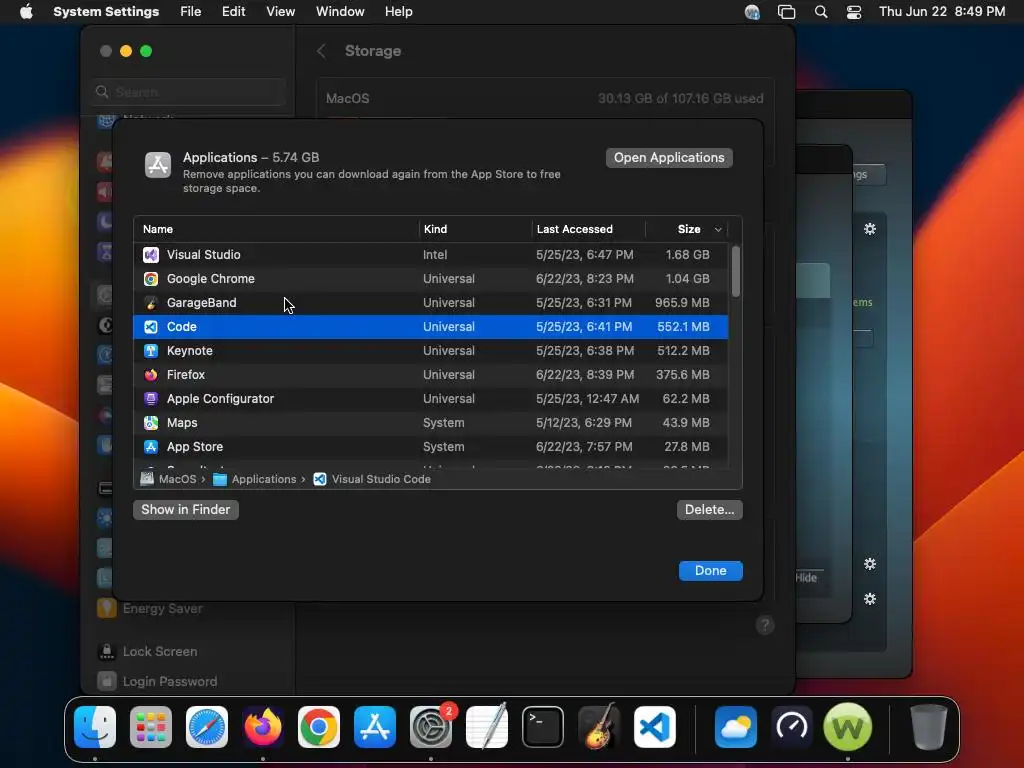Launch Google Chrome from the Dock
Image resolution: width=1024 pixels, height=768 pixels.
[319, 727]
